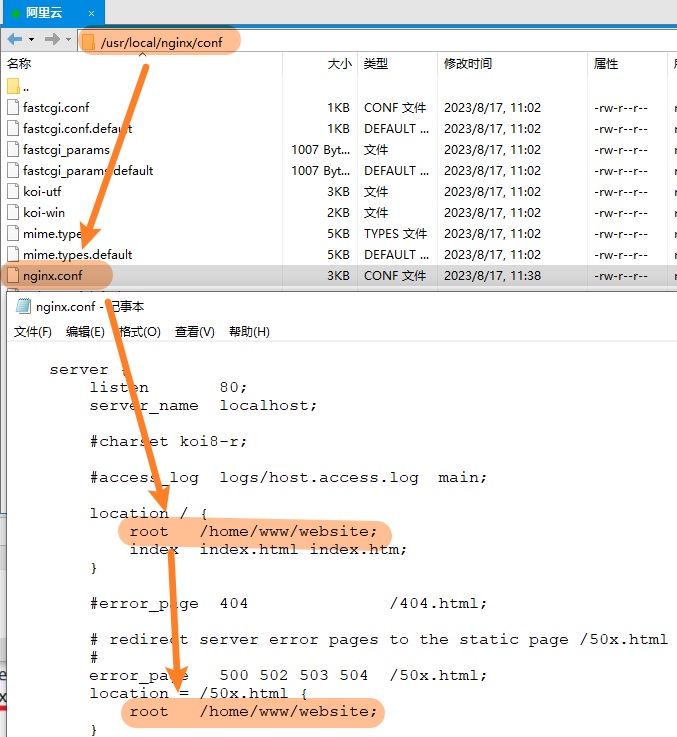The image size is (677, 737).
Task: Select the parent directory ".." folder icon
Action: (x=13, y=86)
